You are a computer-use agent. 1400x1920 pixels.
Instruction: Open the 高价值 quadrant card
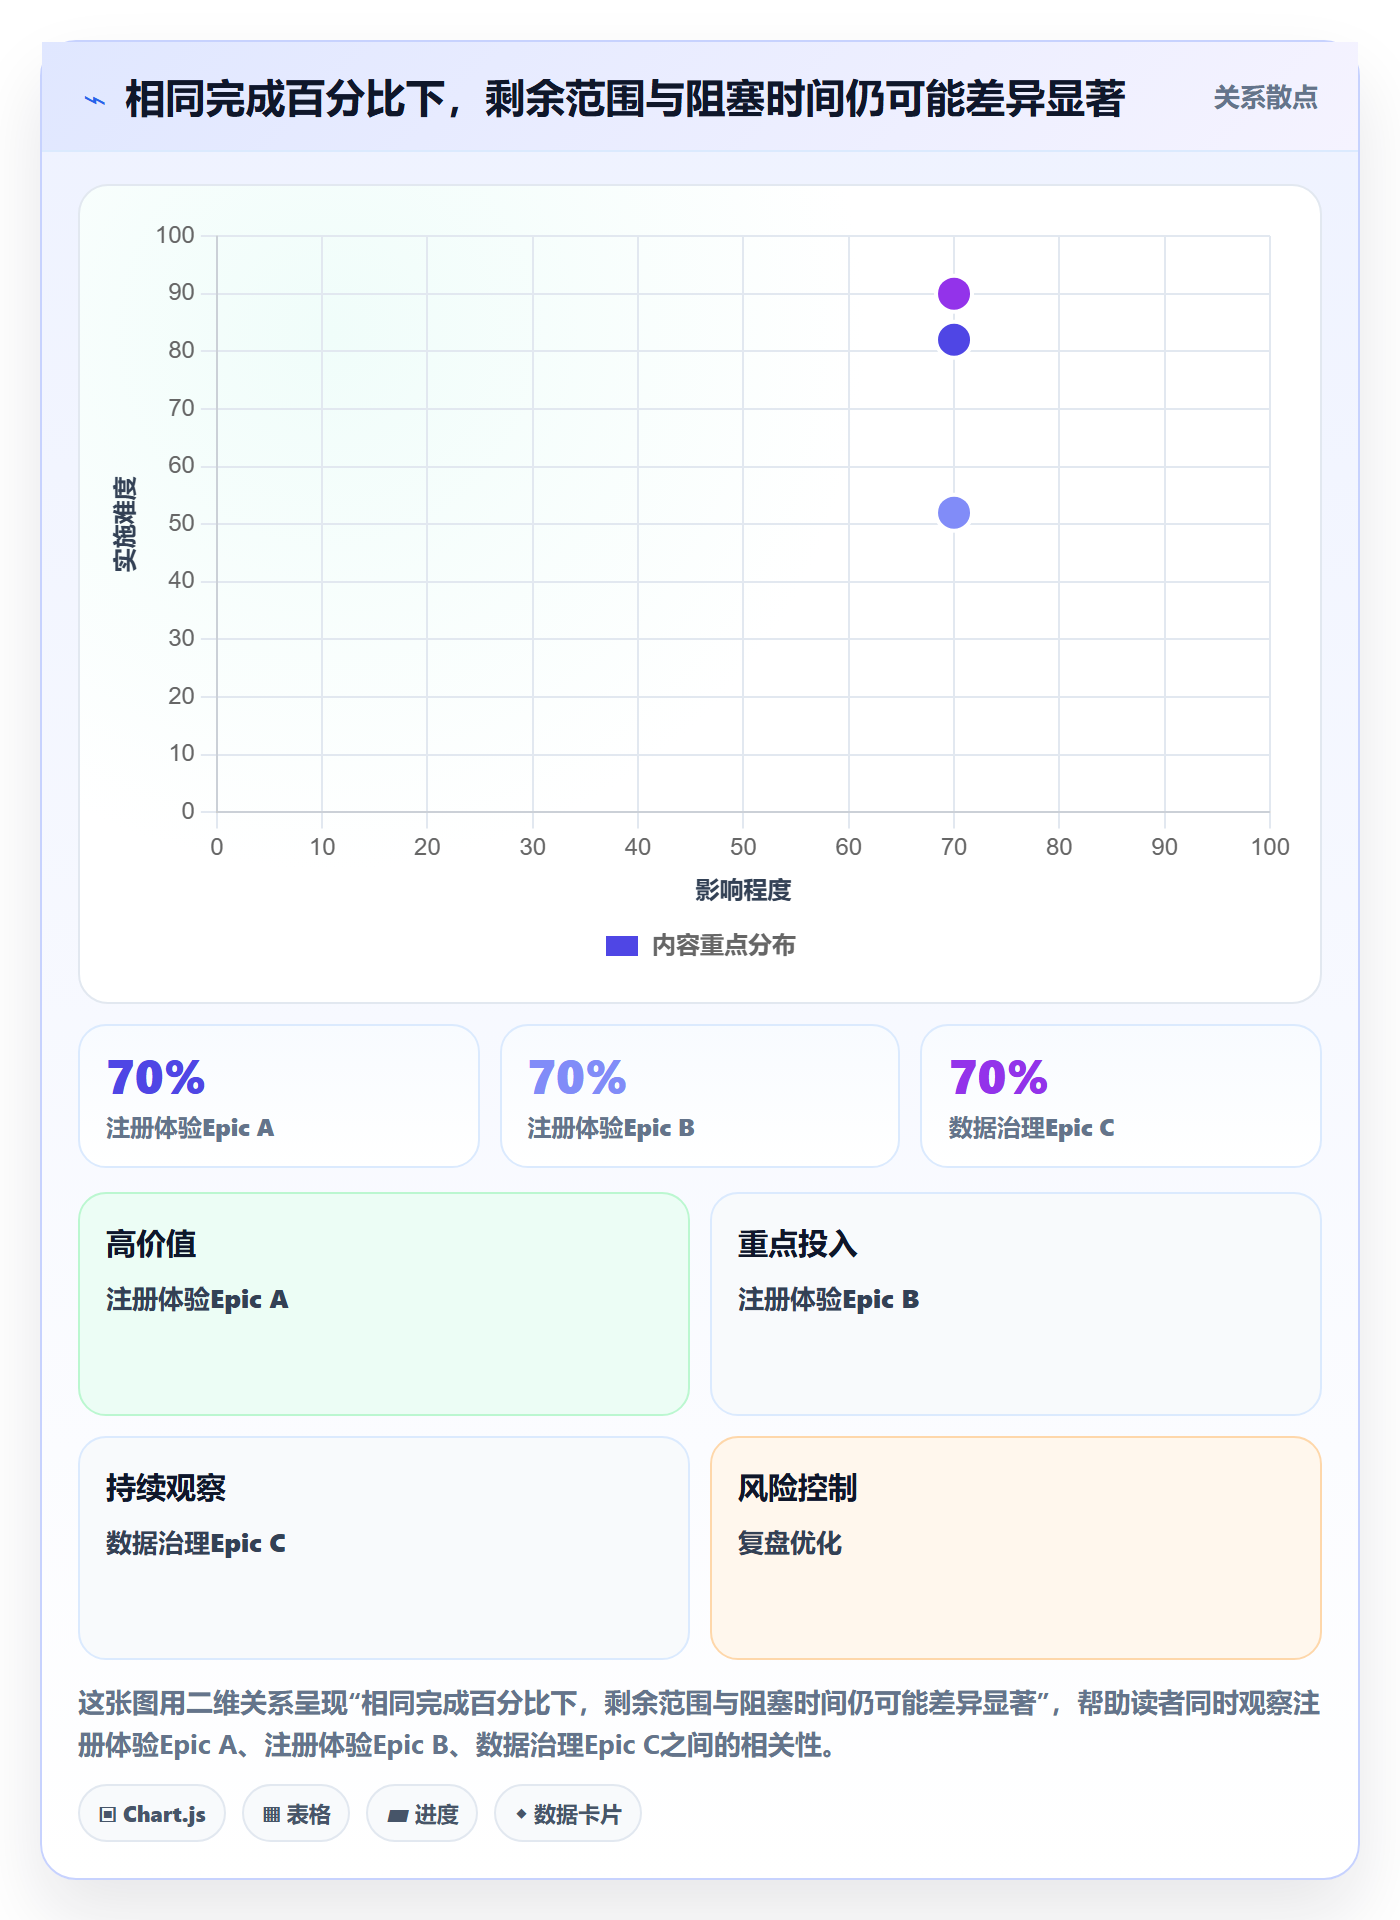pyautogui.click(x=384, y=1304)
